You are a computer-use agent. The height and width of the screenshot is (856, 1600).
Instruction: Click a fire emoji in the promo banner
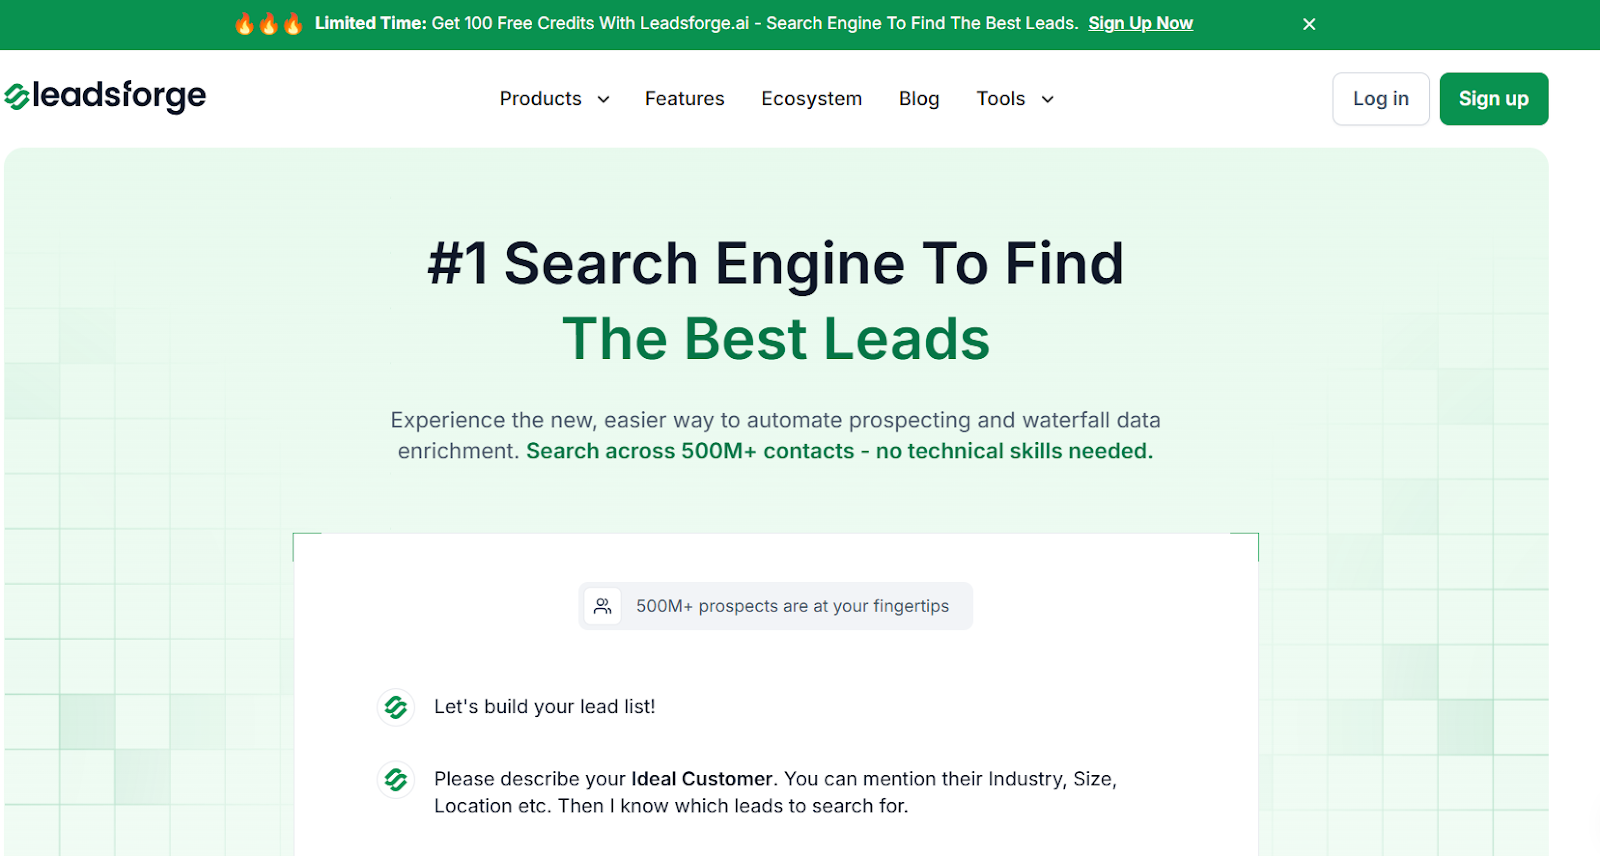coord(245,22)
